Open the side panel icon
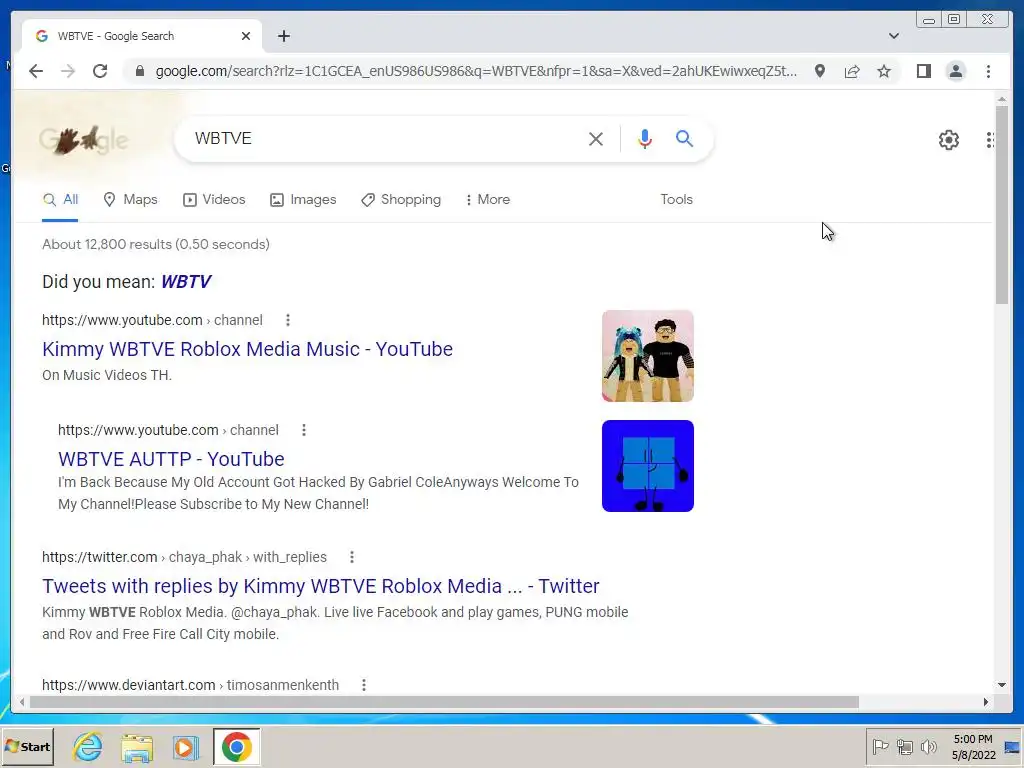 pyautogui.click(x=923, y=71)
